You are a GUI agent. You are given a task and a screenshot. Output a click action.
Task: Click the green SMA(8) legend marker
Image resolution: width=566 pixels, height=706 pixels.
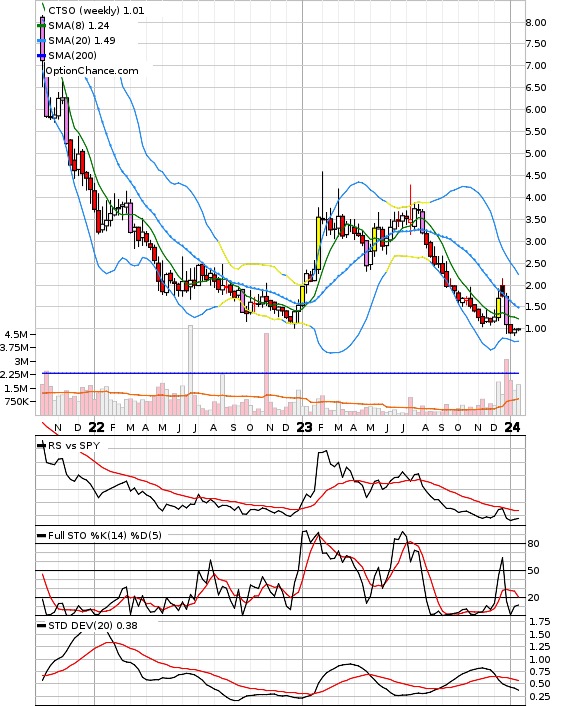pos(41,26)
